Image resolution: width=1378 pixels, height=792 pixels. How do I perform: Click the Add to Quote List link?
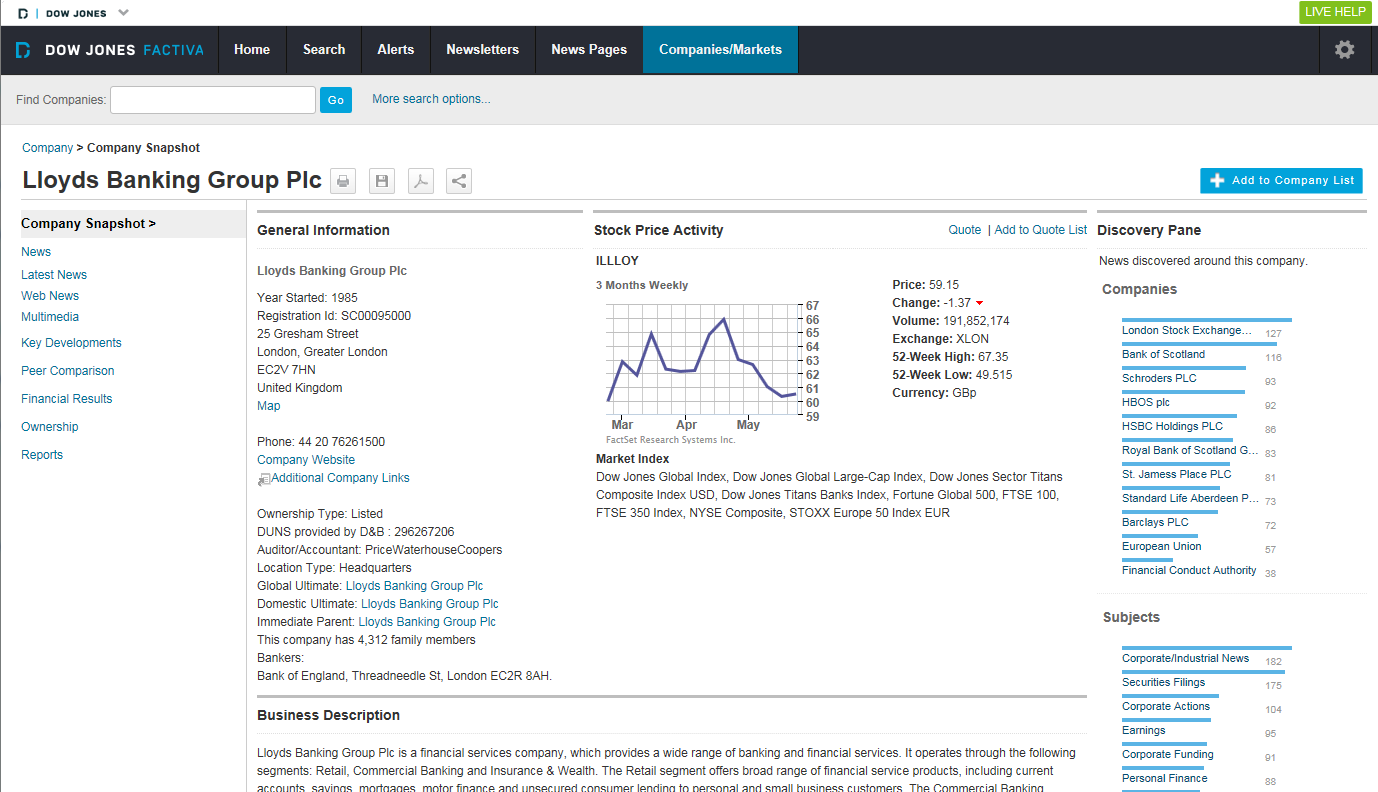pyautogui.click(x=1040, y=230)
